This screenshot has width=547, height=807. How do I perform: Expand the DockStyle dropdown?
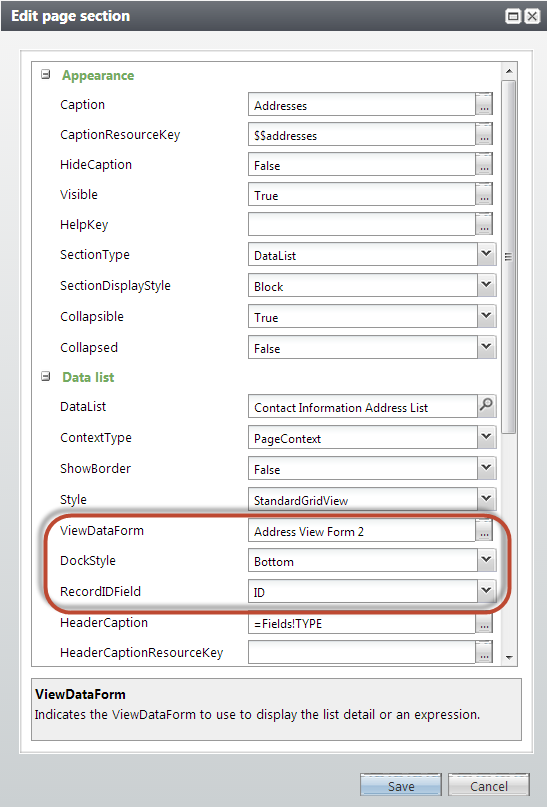(x=486, y=560)
